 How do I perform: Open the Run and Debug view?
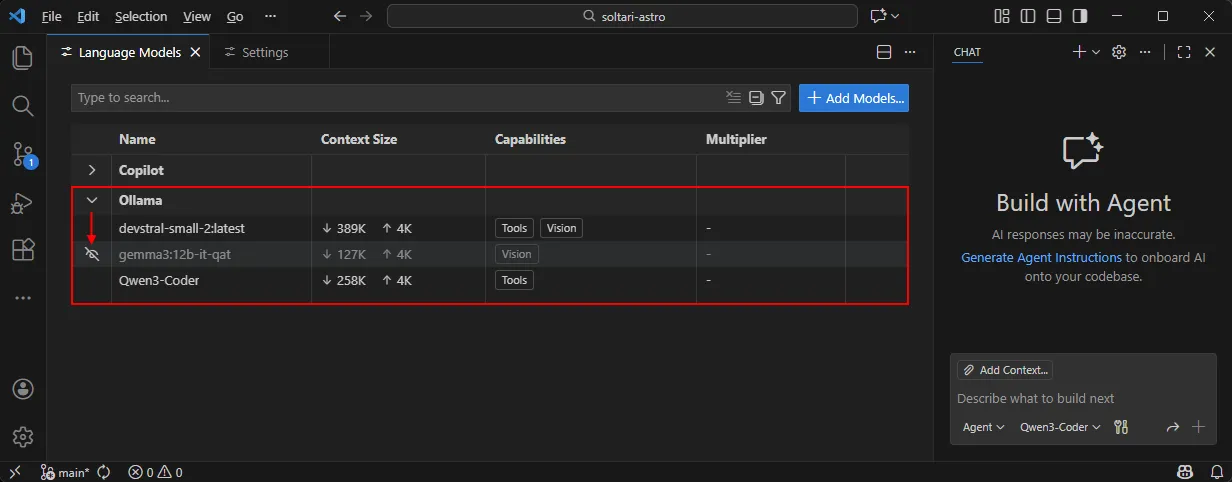click(x=22, y=203)
